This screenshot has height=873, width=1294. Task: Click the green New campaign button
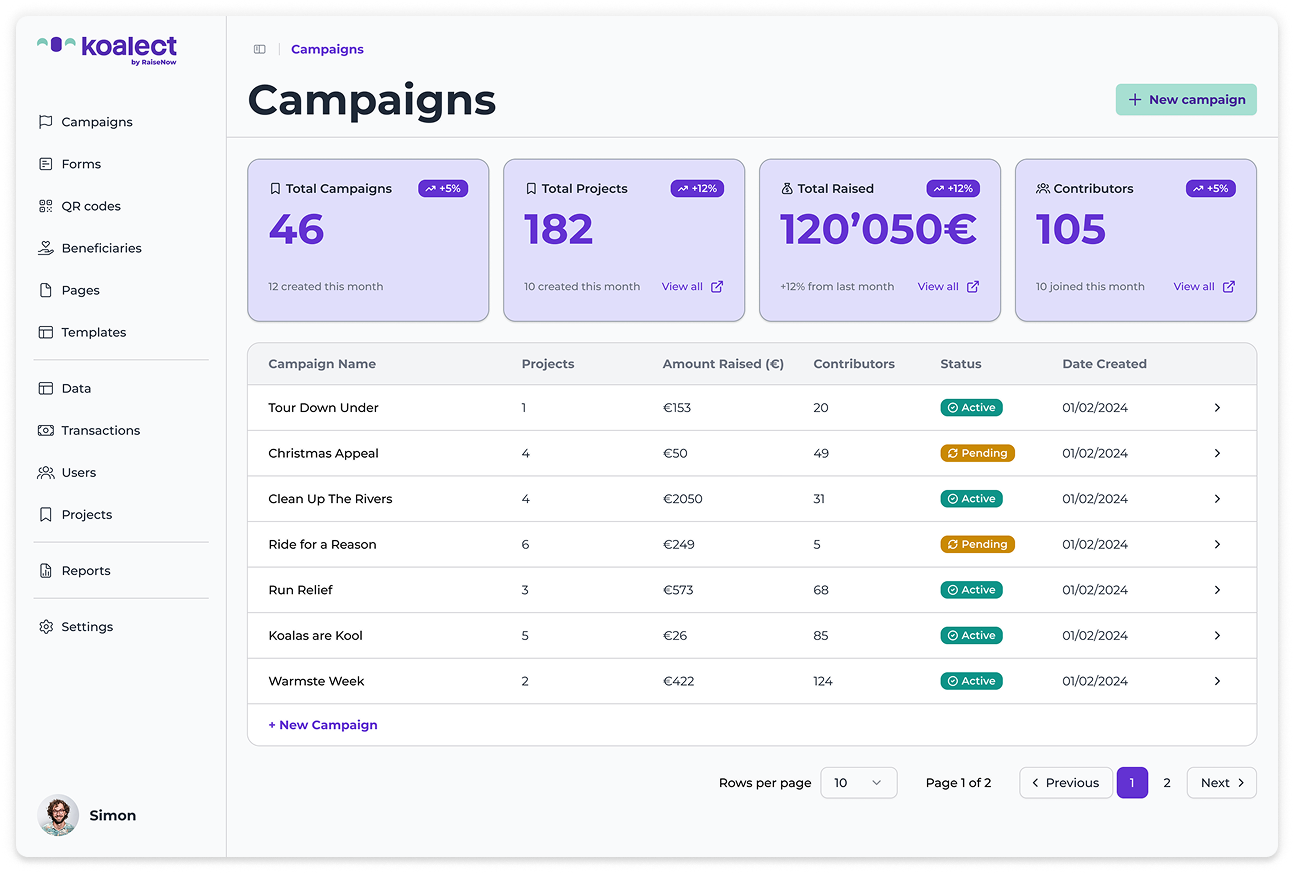pyautogui.click(x=1186, y=100)
